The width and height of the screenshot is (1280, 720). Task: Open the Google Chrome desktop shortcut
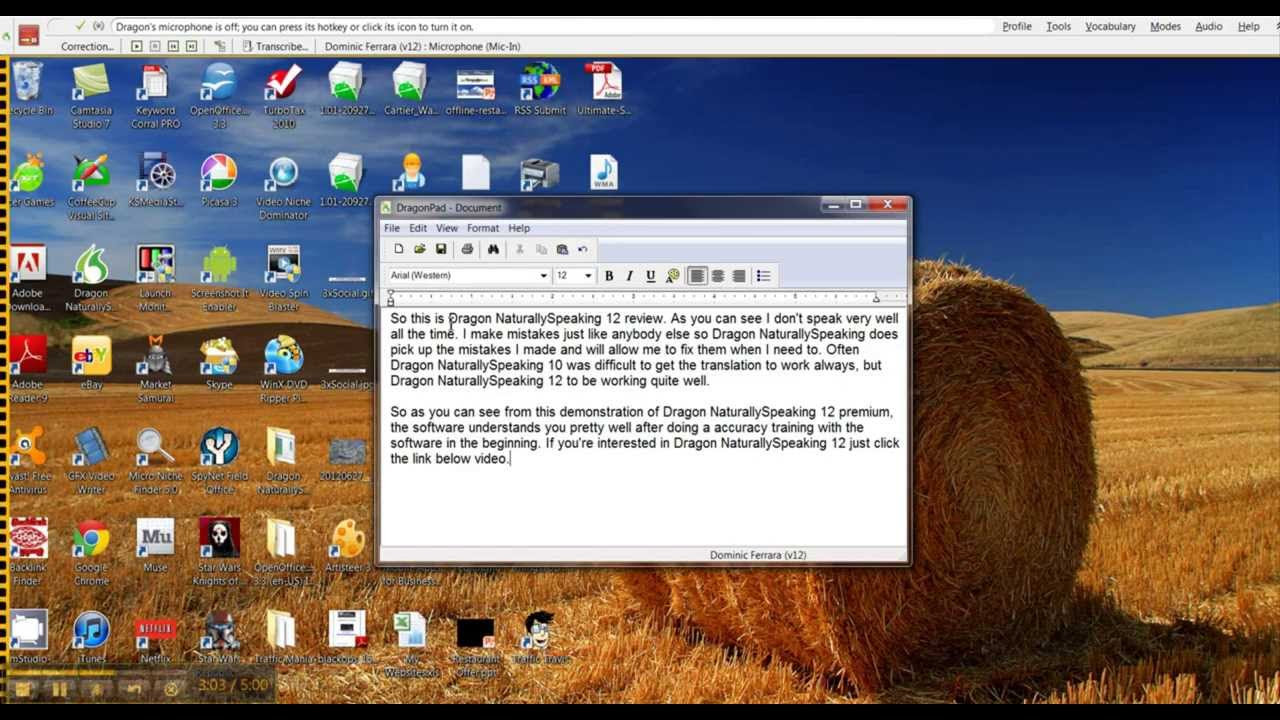coord(91,552)
